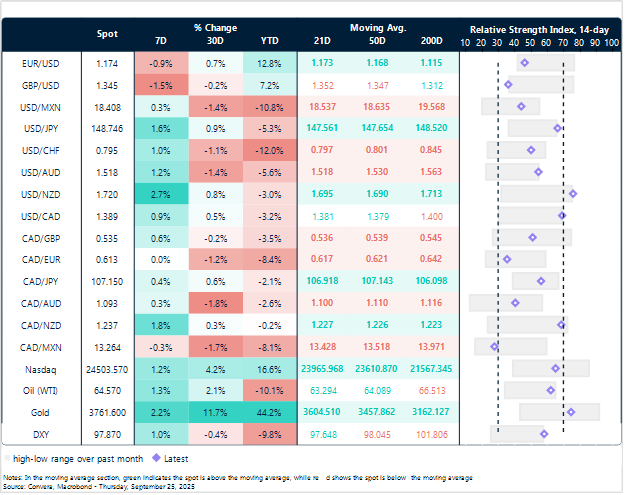Select the Gold row RSI diamond marker
This screenshot has width=625, height=495.
point(570,412)
